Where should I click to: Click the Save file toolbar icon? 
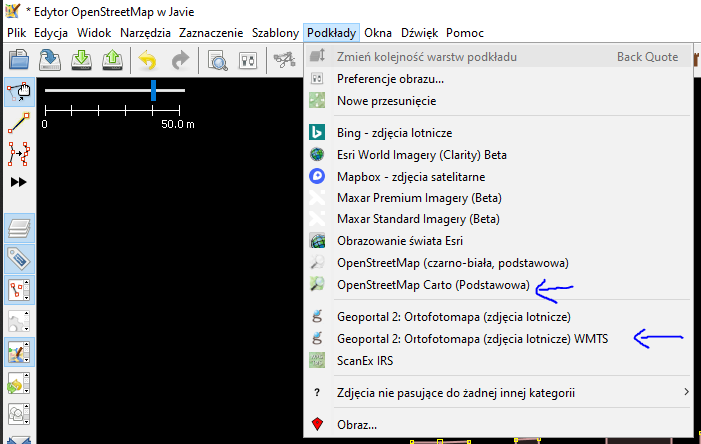50,59
